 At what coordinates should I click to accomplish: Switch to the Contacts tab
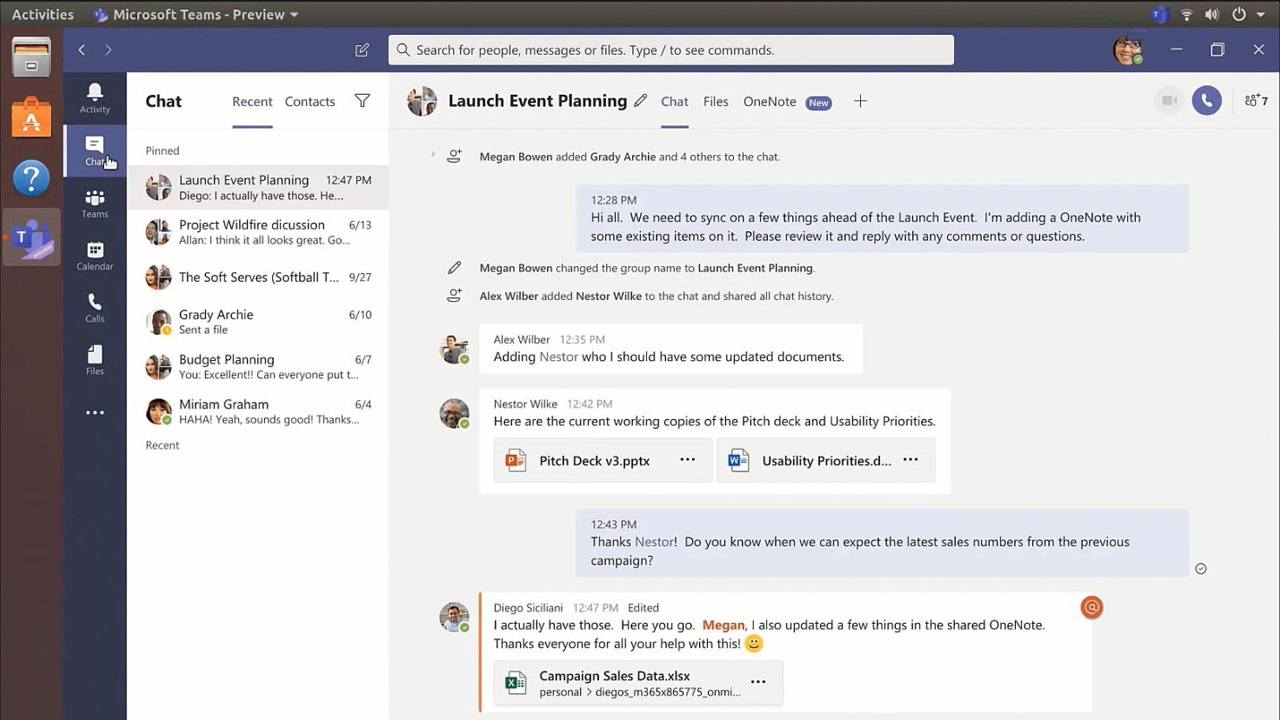point(309,101)
